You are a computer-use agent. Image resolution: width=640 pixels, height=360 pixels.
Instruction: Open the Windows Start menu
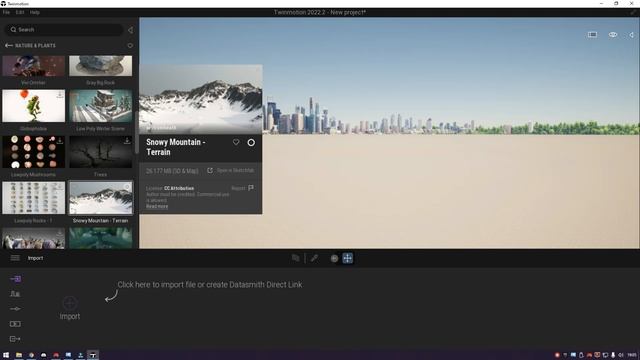click(x=6, y=355)
